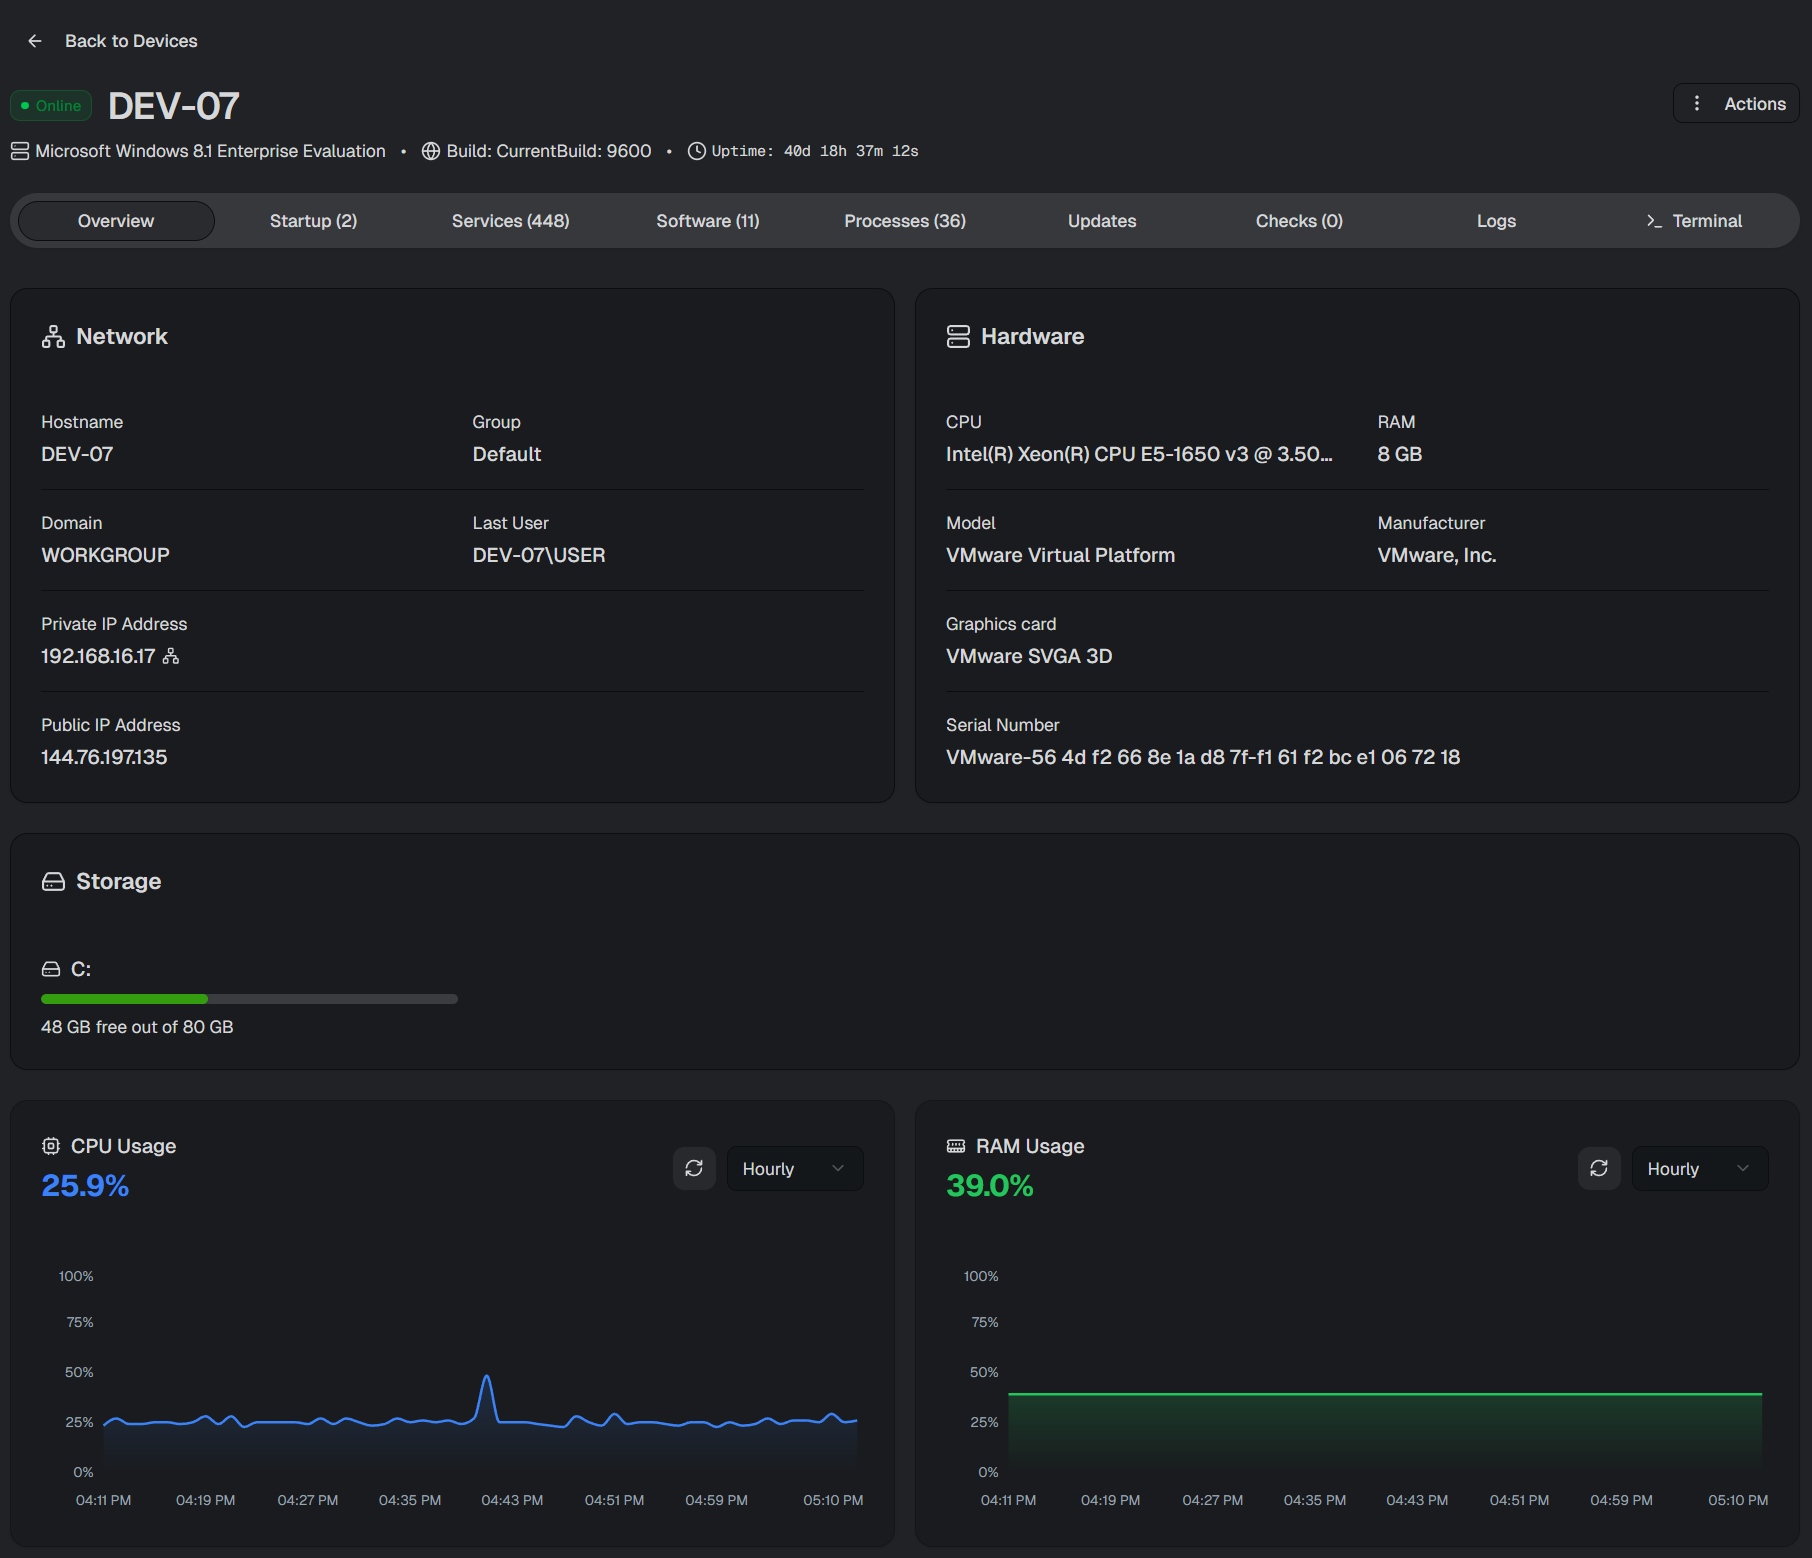This screenshot has width=1812, height=1558.
Task: Click the back arrow icon
Action: coord(35,41)
